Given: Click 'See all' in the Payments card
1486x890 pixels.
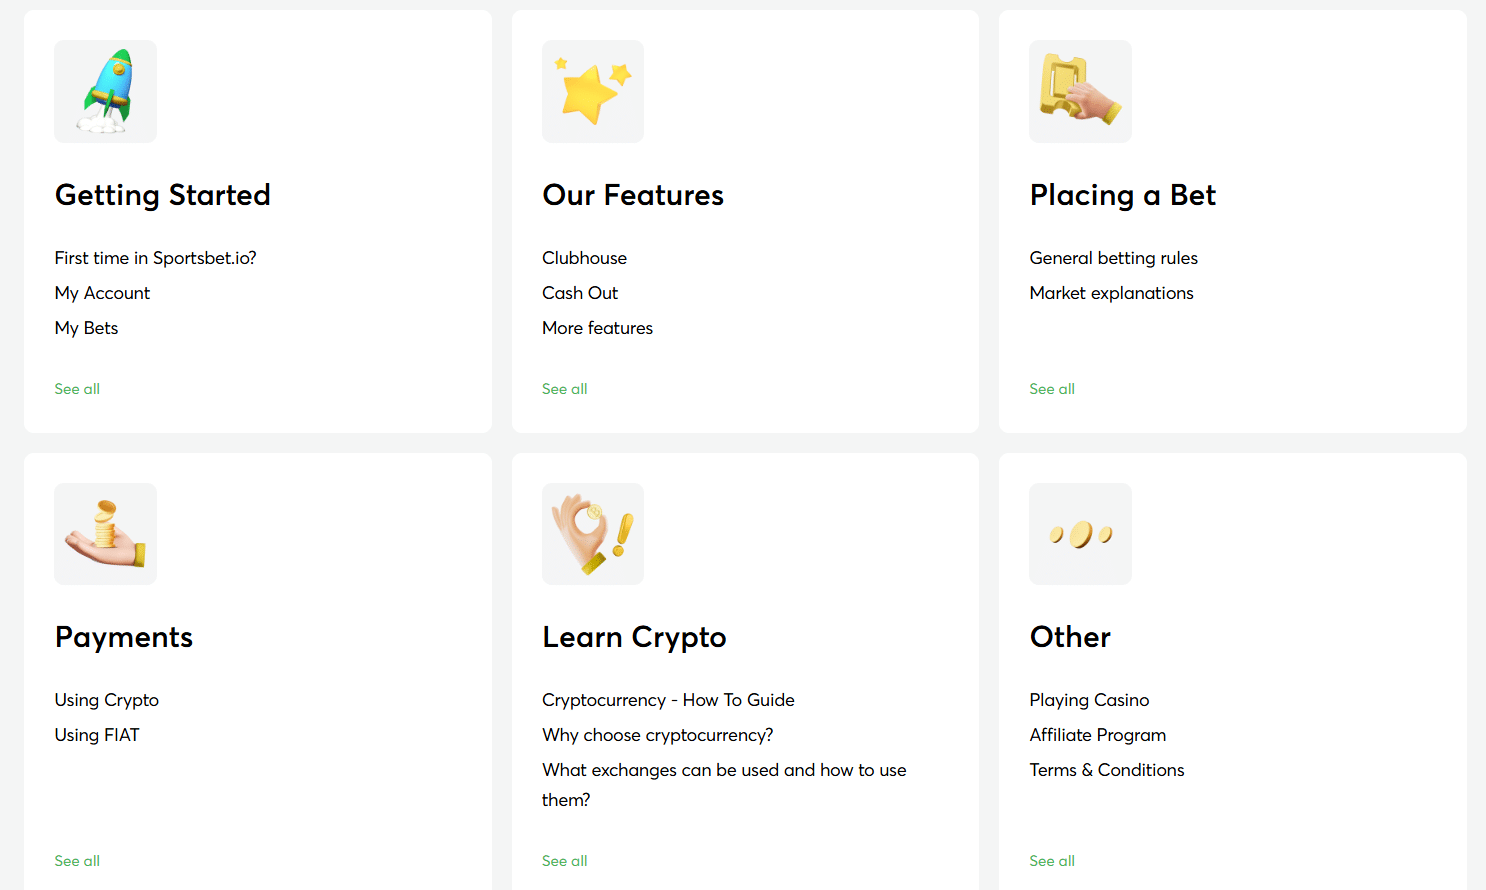Looking at the screenshot, I should click(x=77, y=861).
